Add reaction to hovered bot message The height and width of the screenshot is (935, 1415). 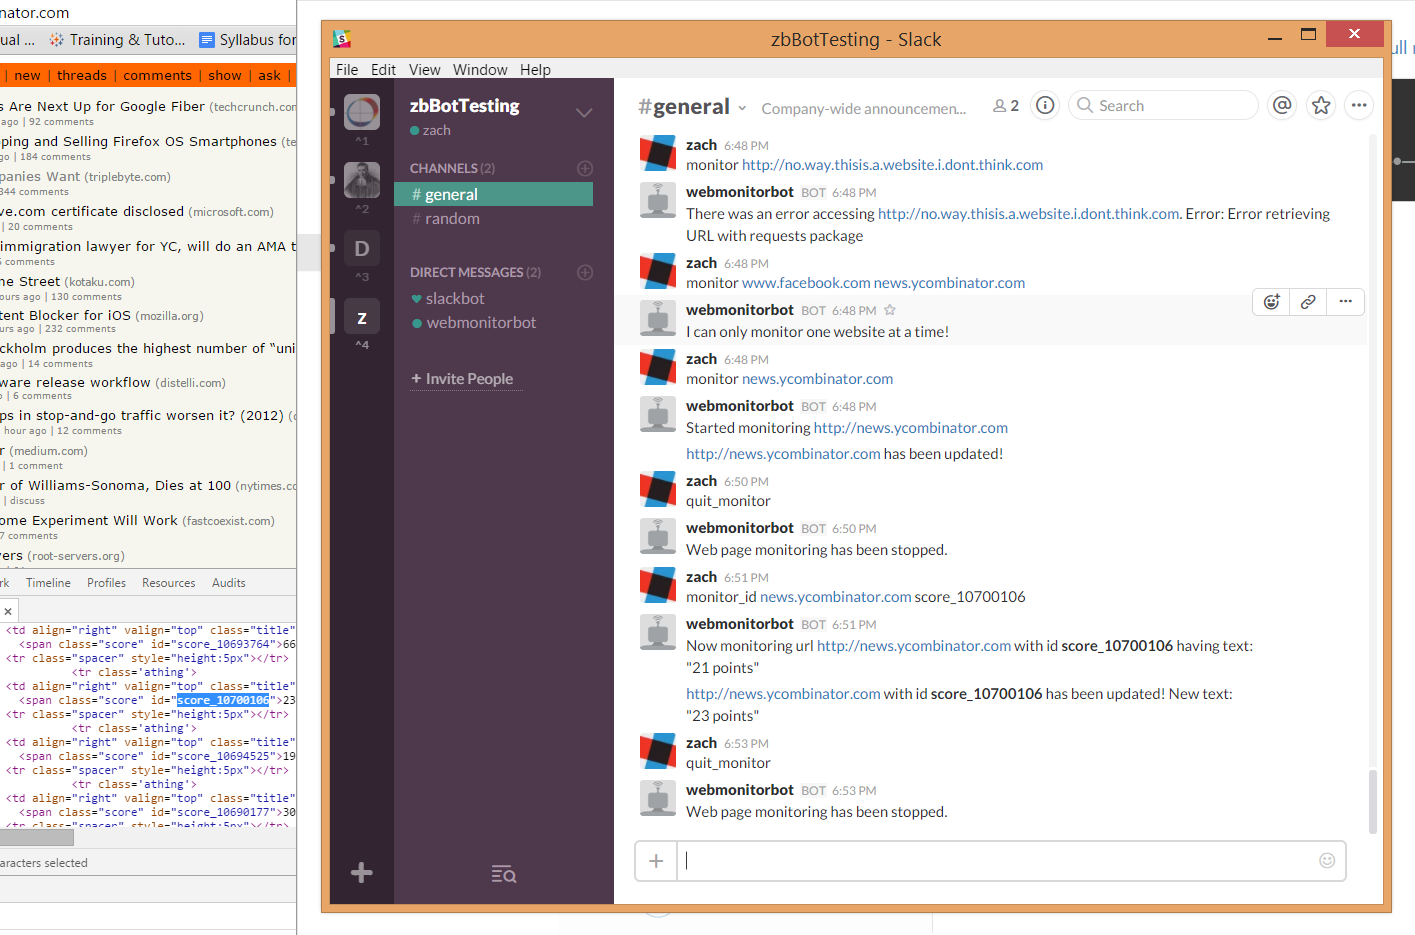click(1272, 301)
